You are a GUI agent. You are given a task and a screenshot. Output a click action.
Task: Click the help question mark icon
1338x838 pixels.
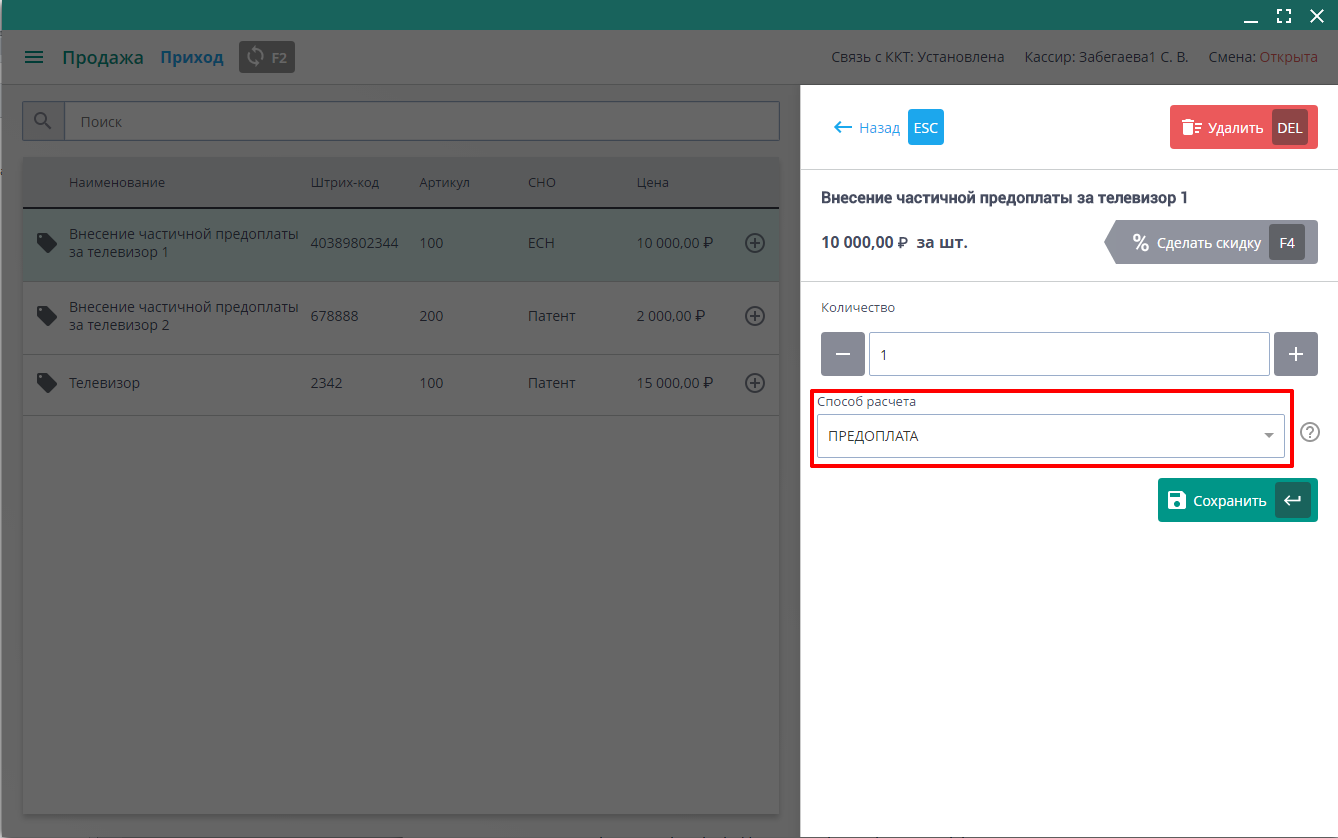click(1310, 433)
